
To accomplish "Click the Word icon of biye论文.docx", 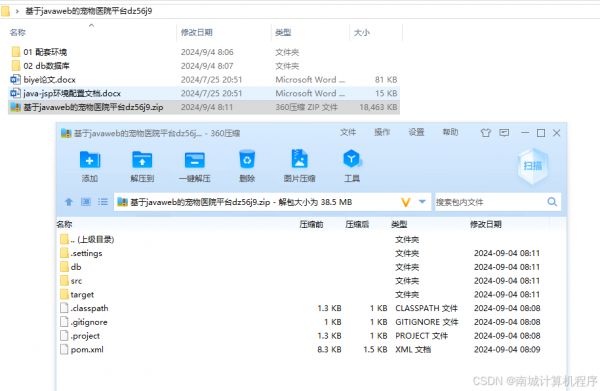I will tap(15, 80).
